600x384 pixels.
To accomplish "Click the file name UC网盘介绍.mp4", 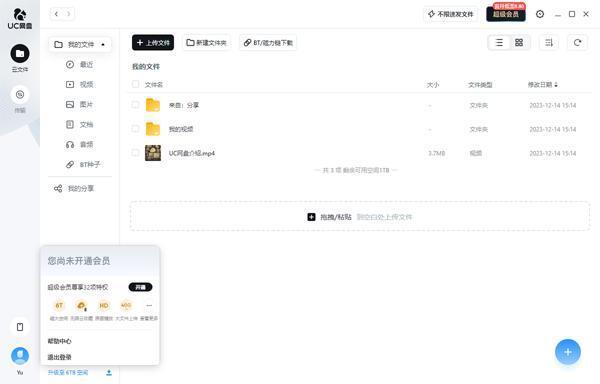I will pos(192,153).
